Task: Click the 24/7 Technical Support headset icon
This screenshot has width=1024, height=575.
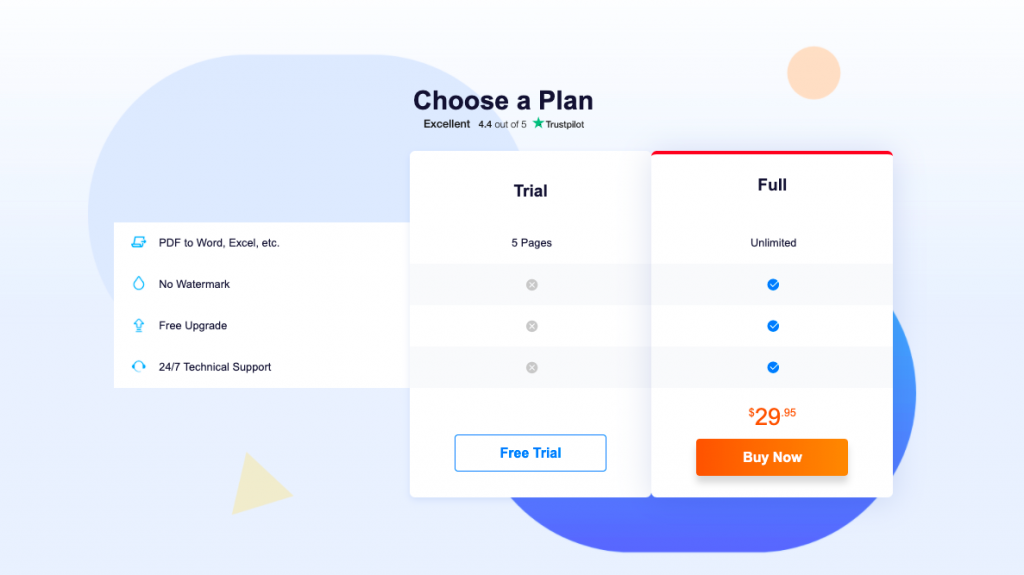Action: pyautogui.click(x=138, y=367)
